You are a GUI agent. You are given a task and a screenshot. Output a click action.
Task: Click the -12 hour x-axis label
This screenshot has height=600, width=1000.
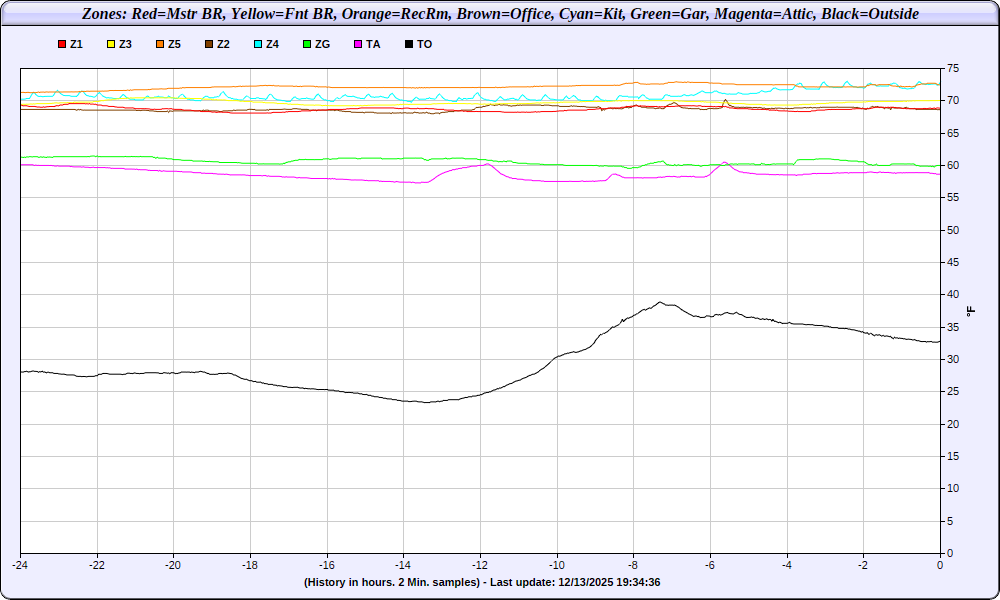coord(480,566)
